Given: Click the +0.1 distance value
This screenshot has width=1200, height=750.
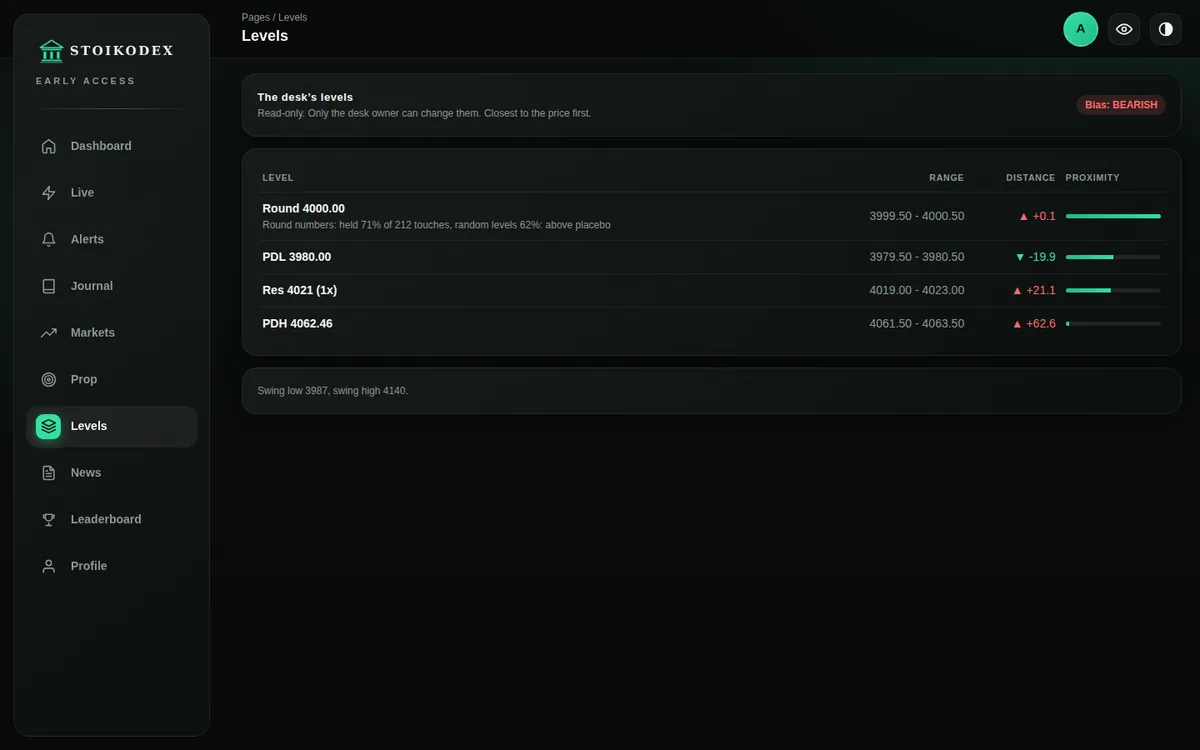Looking at the screenshot, I should 1044,216.
